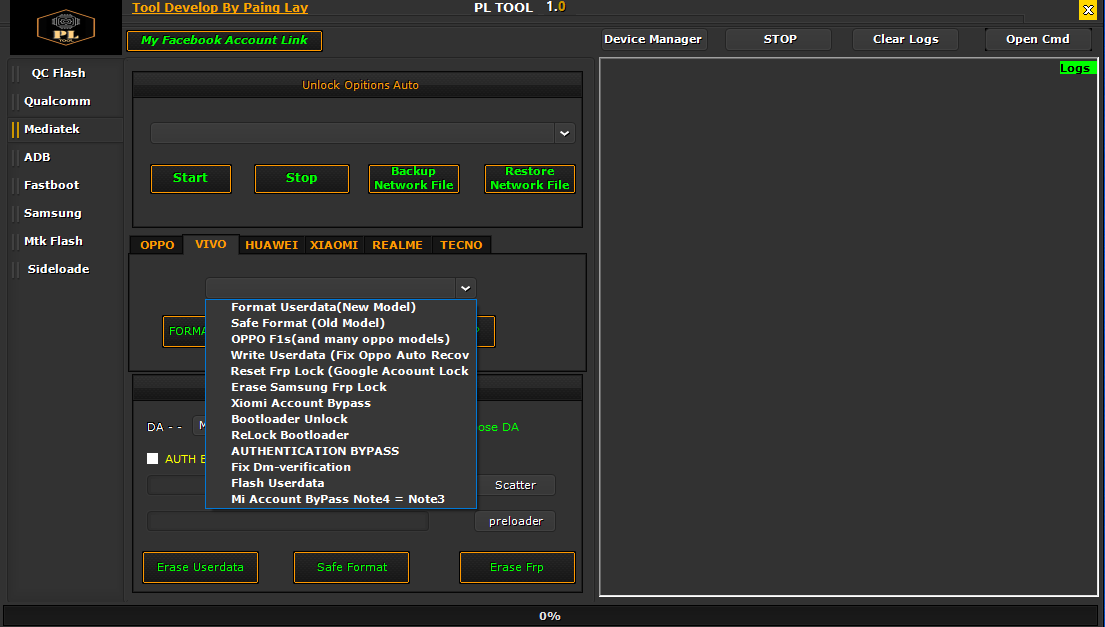Click the PL Tool logo icon
Viewport: 1105px width, 627px height.
(x=66, y=27)
